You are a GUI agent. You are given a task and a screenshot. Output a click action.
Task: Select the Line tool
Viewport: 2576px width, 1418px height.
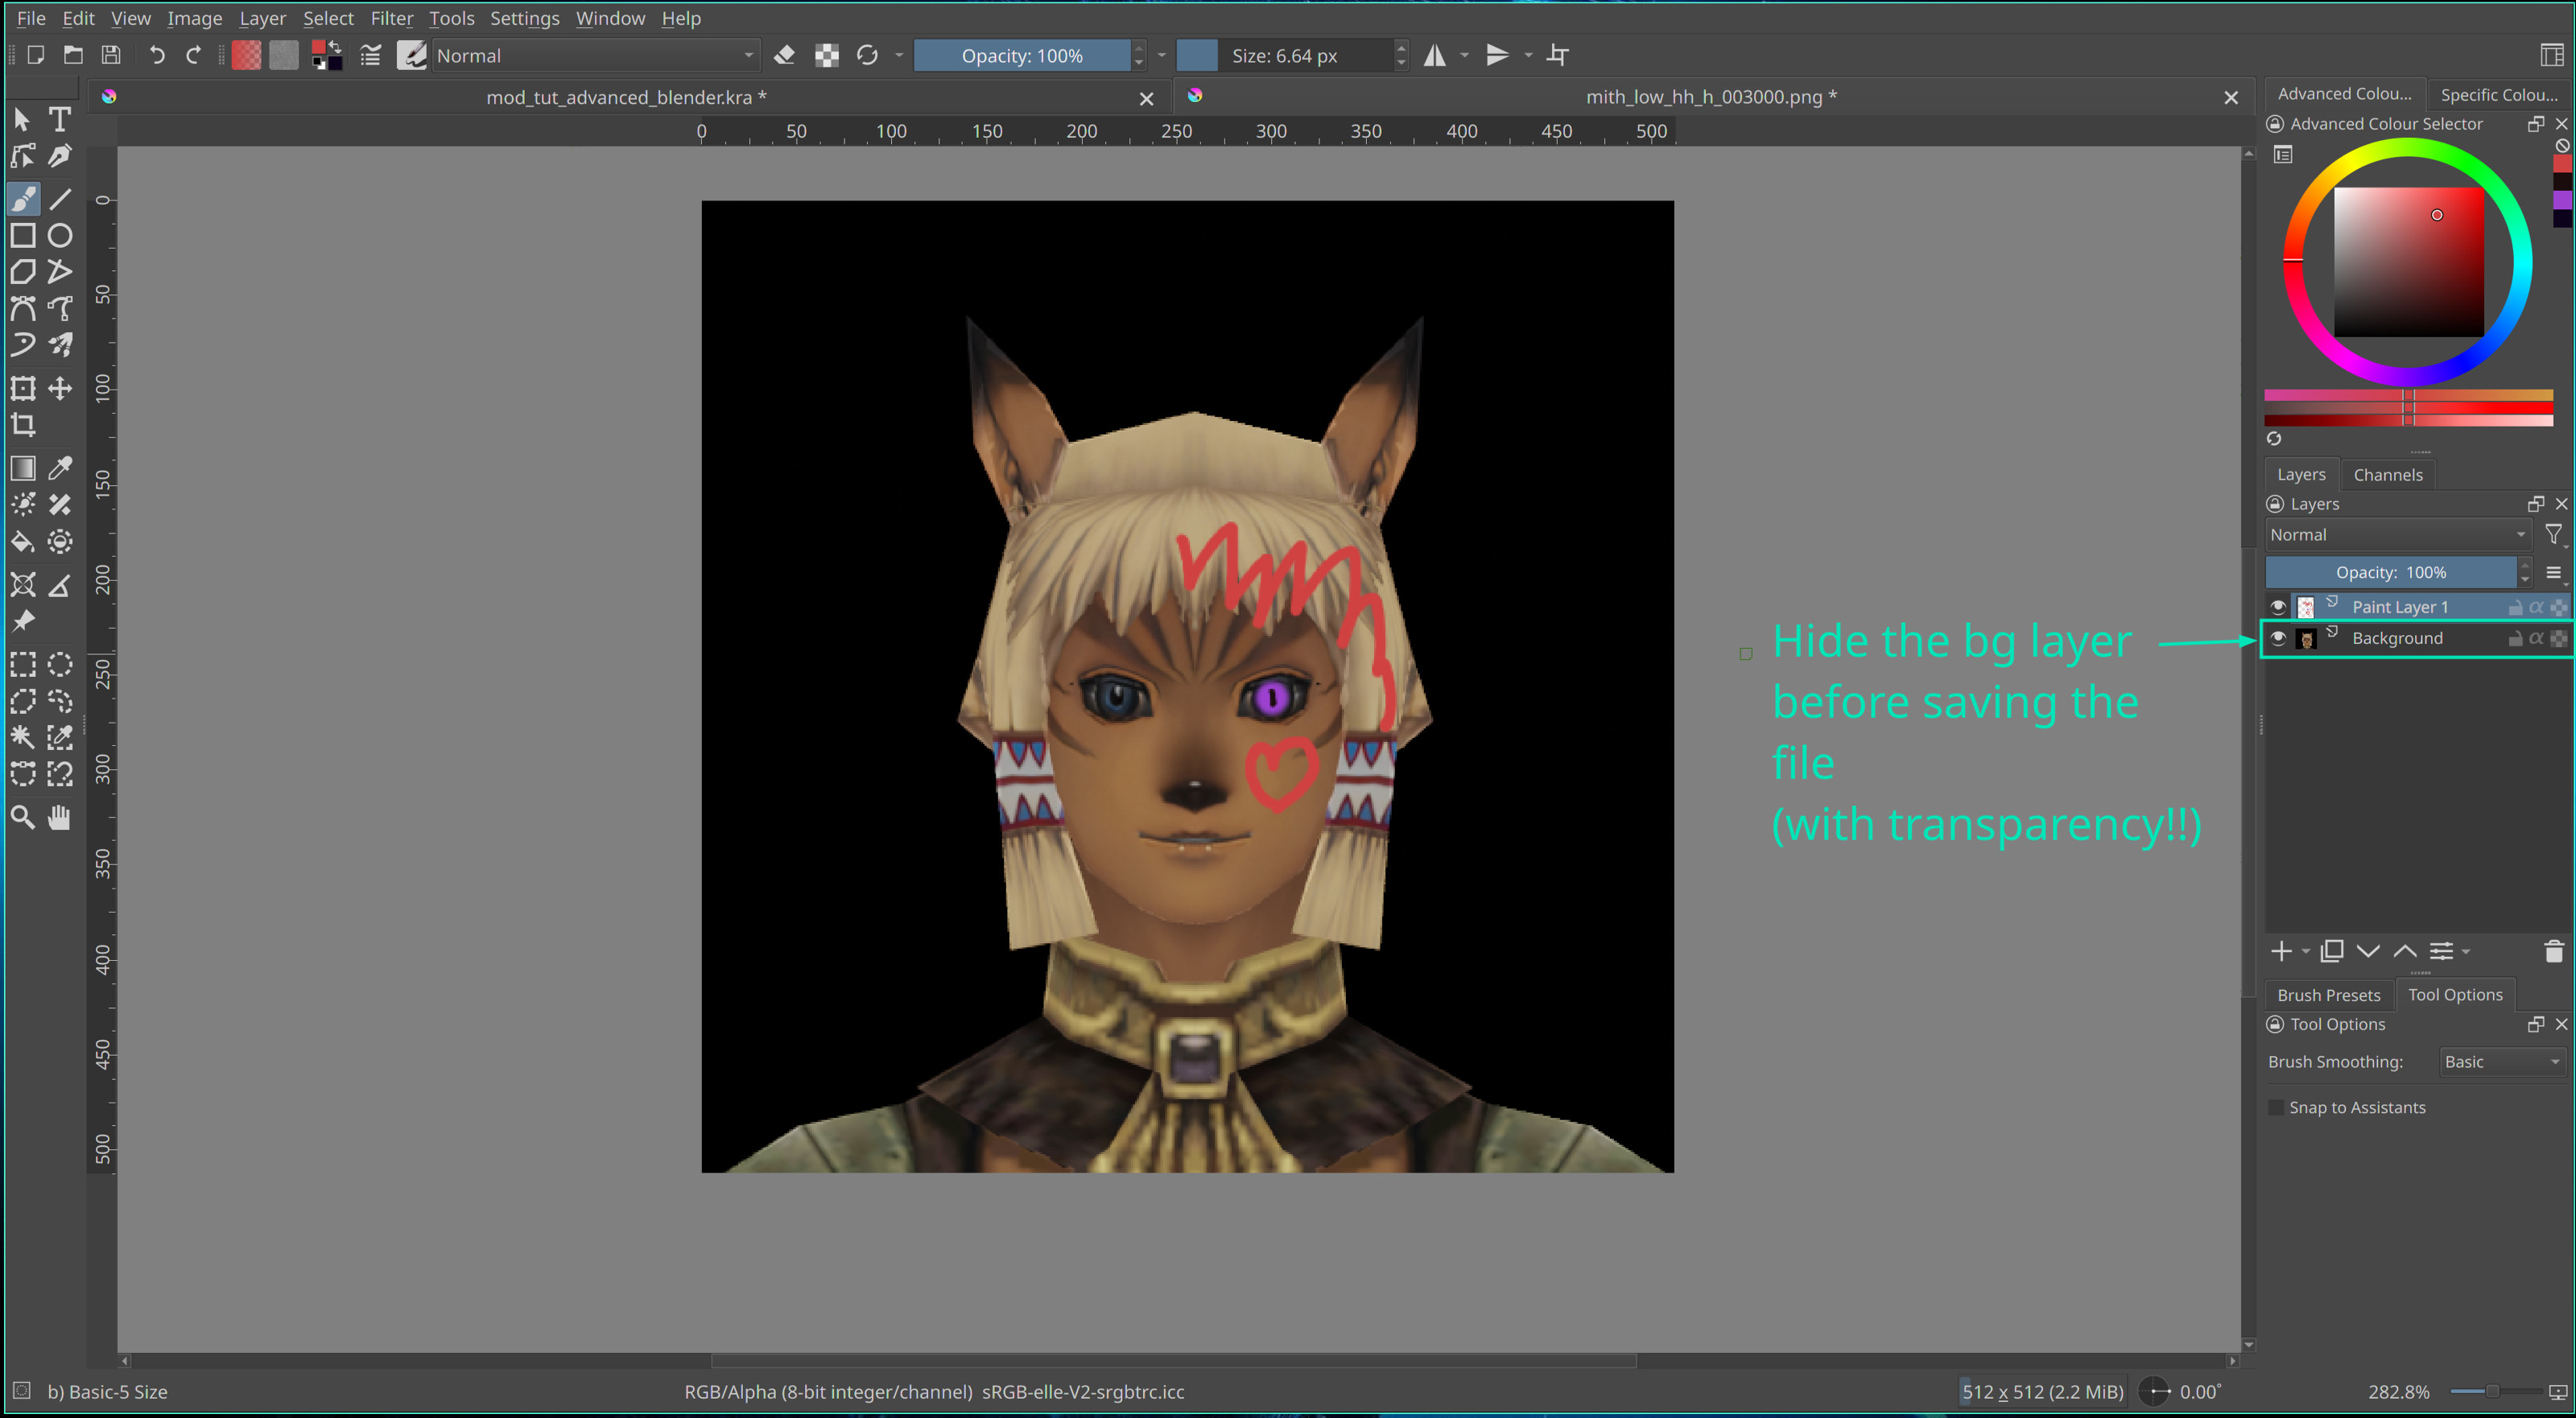[x=60, y=199]
